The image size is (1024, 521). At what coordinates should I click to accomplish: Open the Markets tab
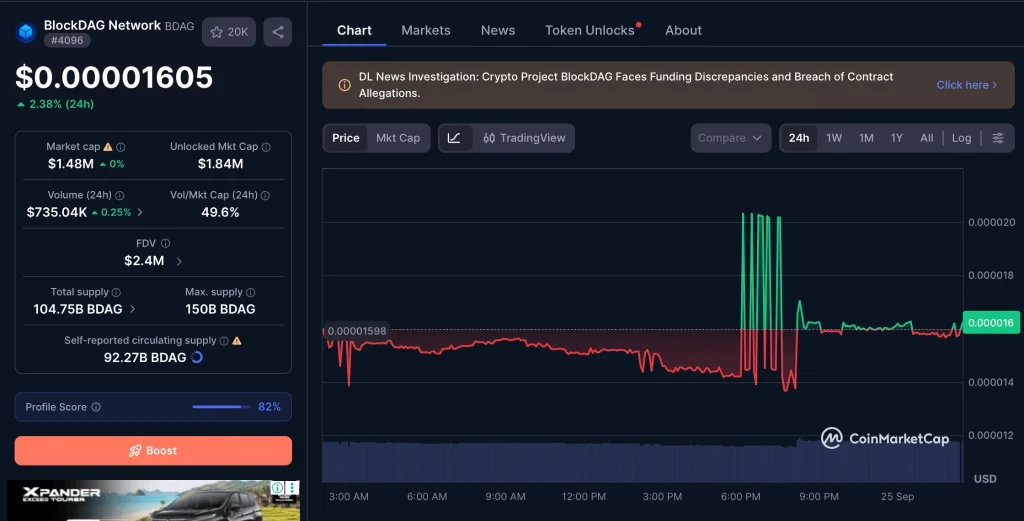(426, 30)
